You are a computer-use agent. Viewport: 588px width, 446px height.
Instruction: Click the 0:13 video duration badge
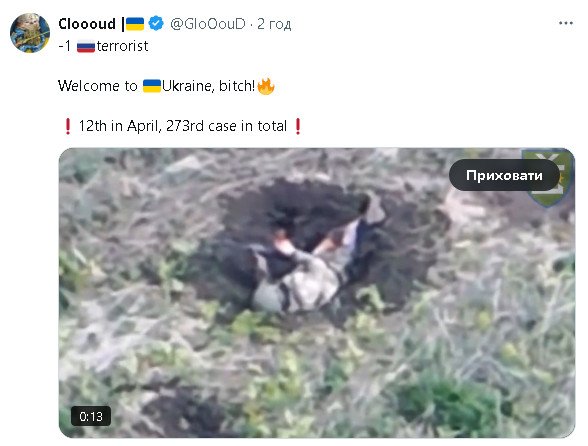click(x=91, y=416)
